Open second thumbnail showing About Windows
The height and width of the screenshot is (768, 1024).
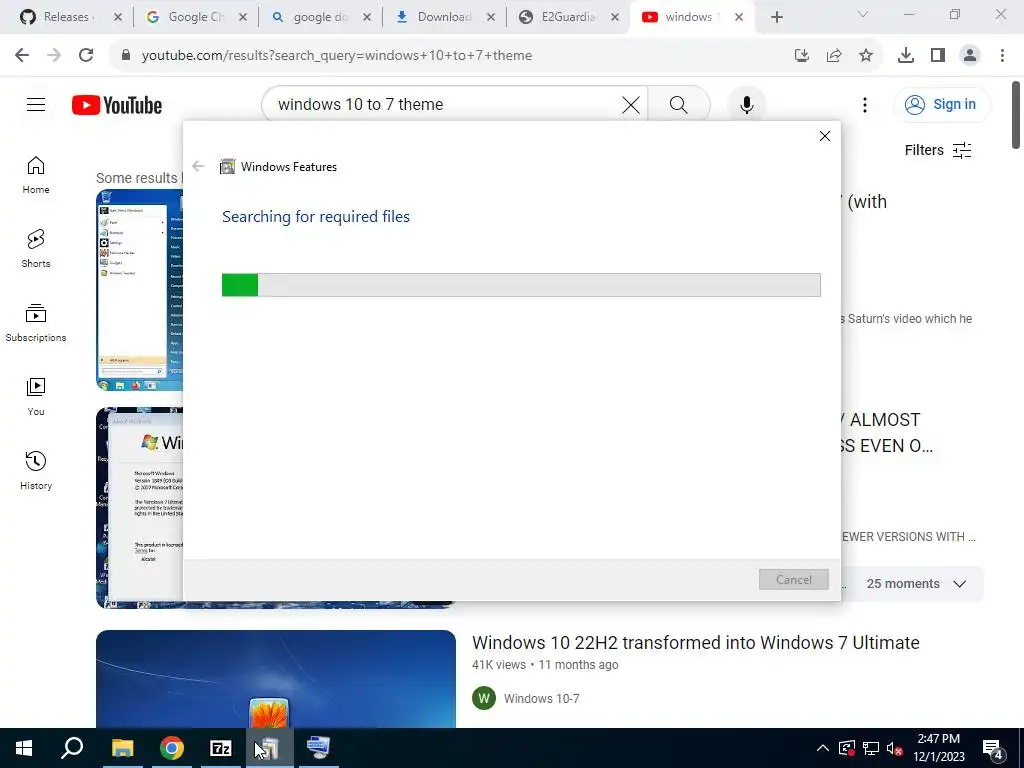pos(139,508)
